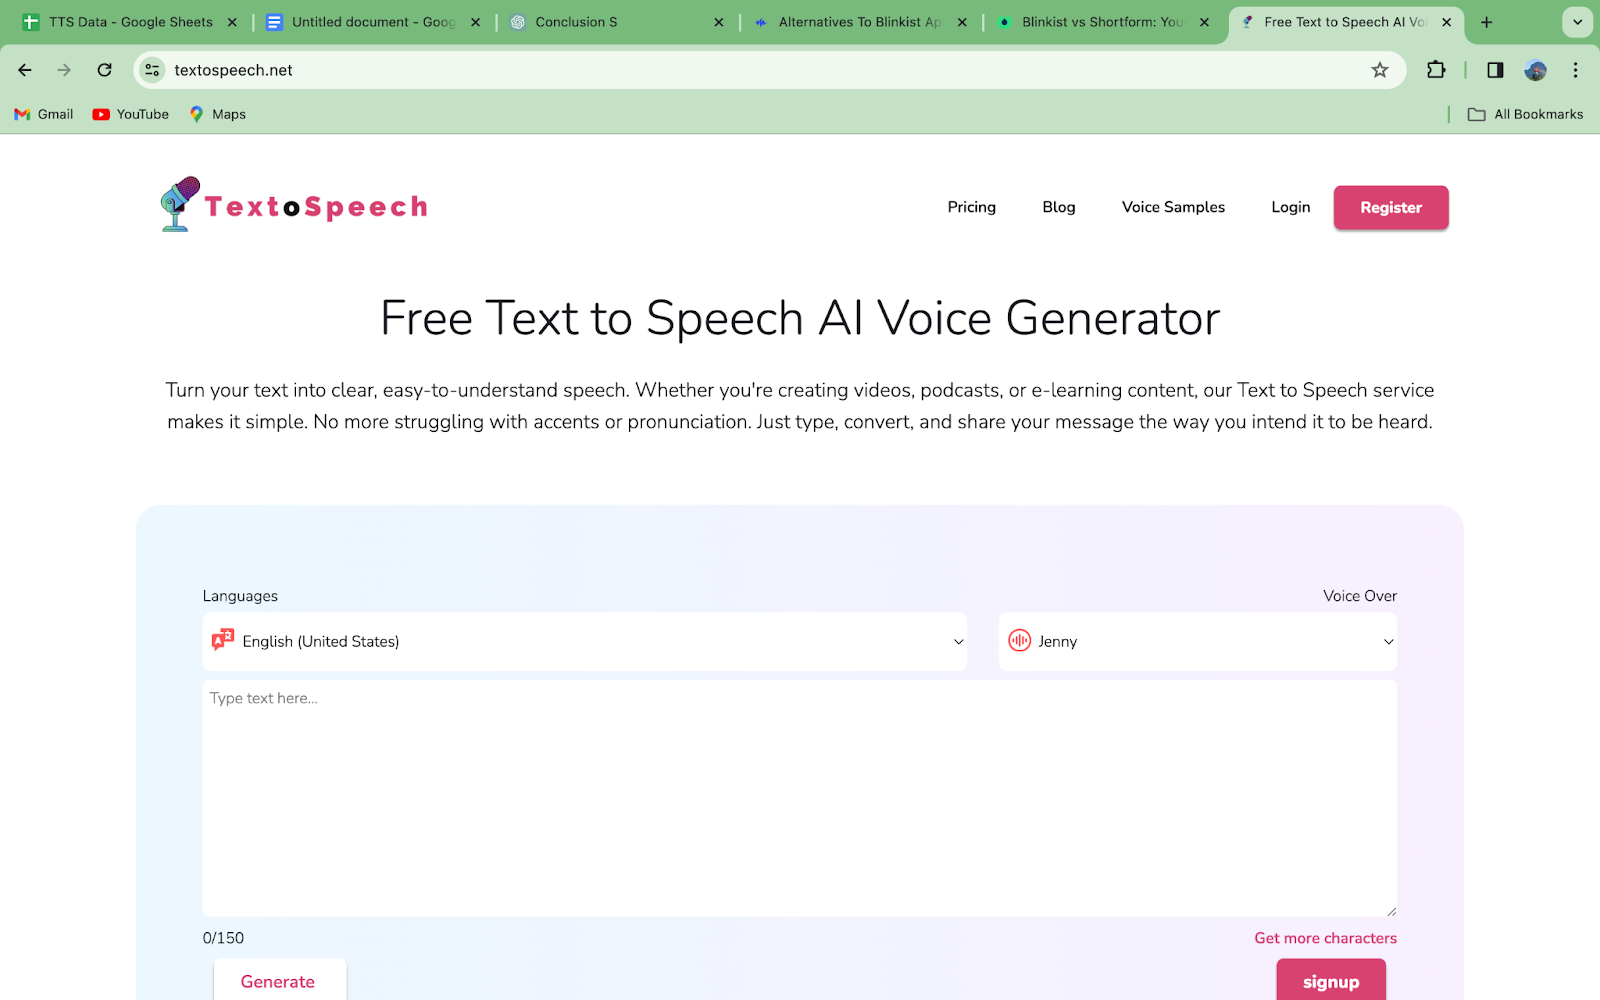Click Get more characters link

pos(1326,938)
